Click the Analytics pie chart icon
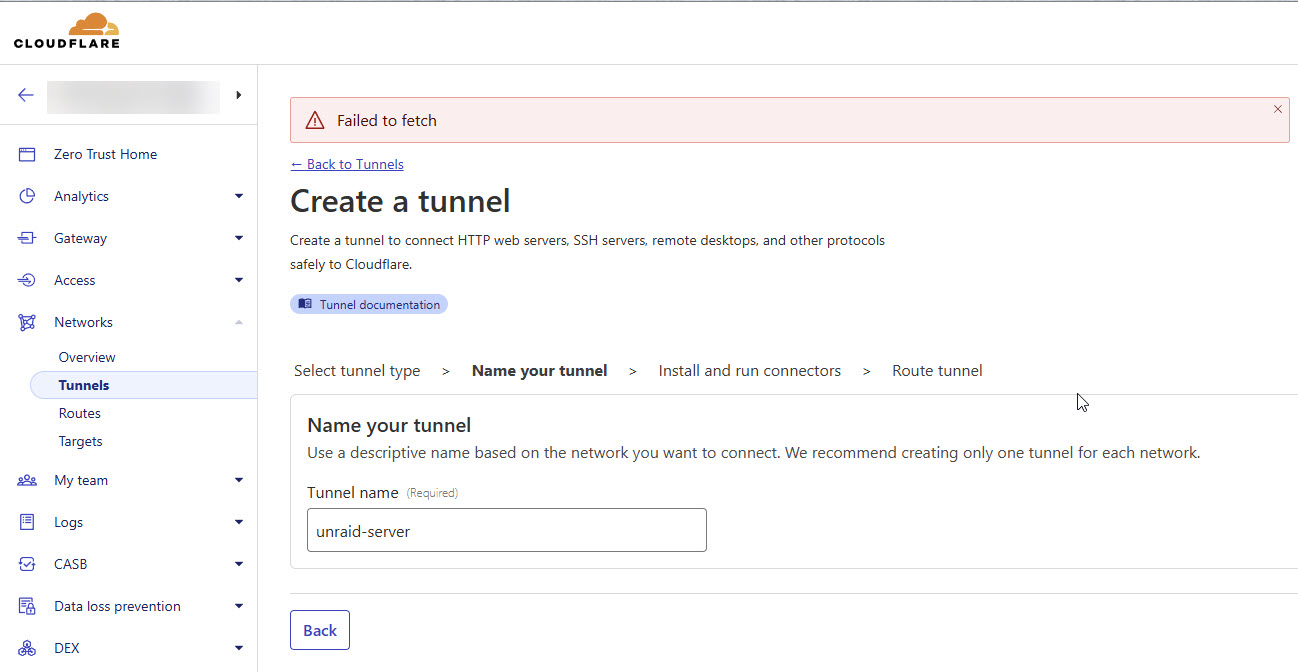The height and width of the screenshot is (672, 1298). pyautogui.click(x=27, y=196)
